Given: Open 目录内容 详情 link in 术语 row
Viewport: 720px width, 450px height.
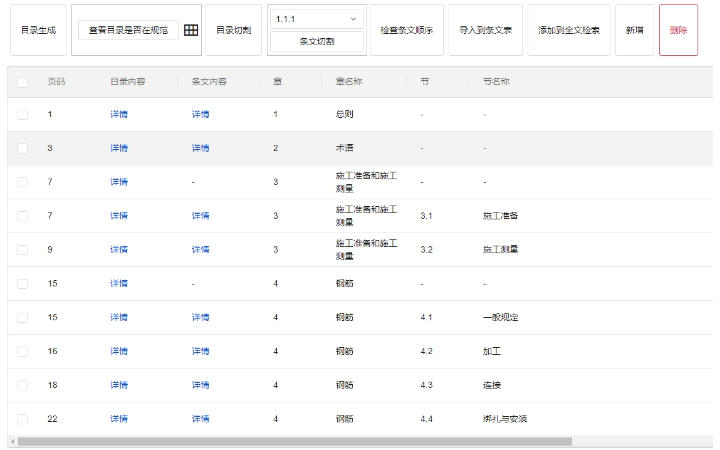Looking at the screenshot, I should (119, 148).
